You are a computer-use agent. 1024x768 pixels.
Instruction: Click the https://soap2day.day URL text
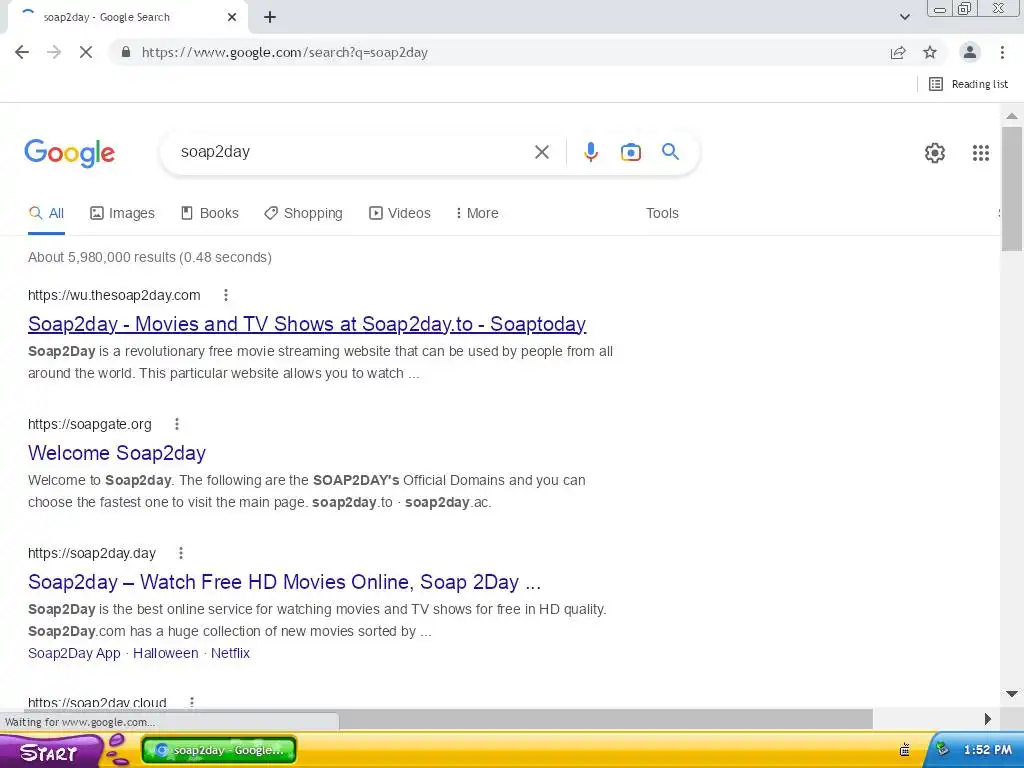[x=92, y=554]
